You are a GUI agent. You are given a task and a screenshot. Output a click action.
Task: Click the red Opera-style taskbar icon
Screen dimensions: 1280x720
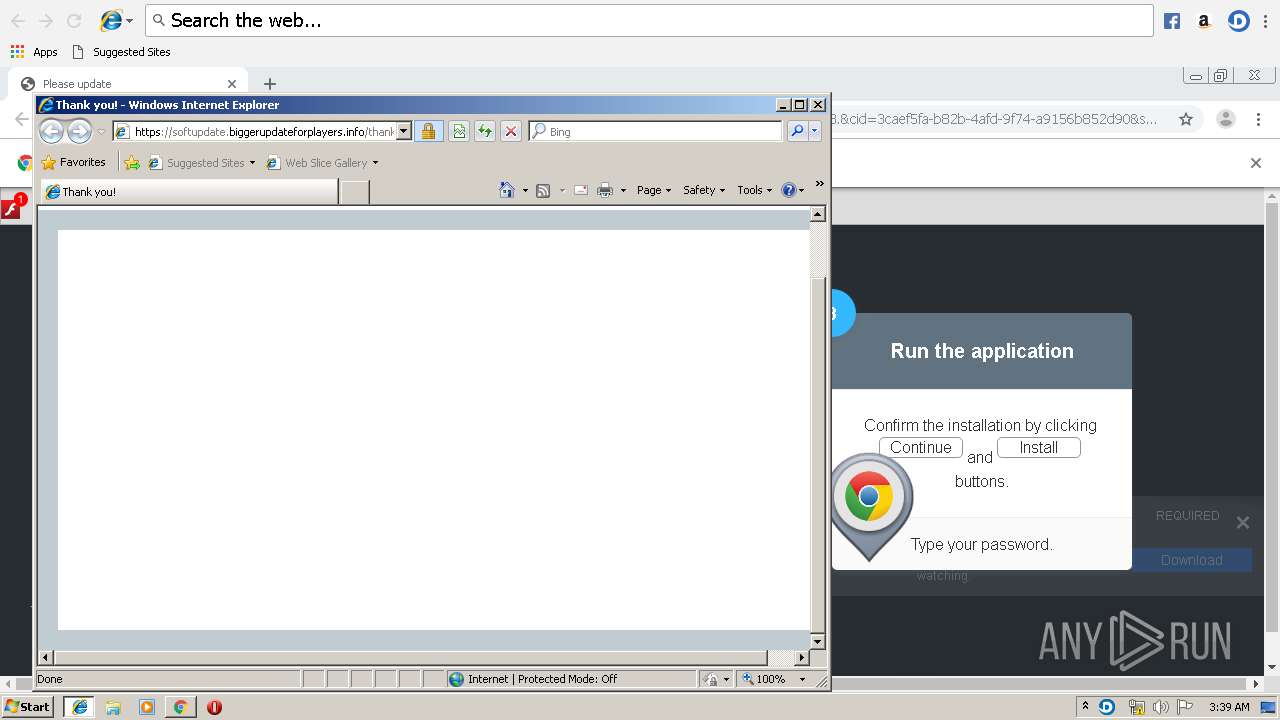214,707
